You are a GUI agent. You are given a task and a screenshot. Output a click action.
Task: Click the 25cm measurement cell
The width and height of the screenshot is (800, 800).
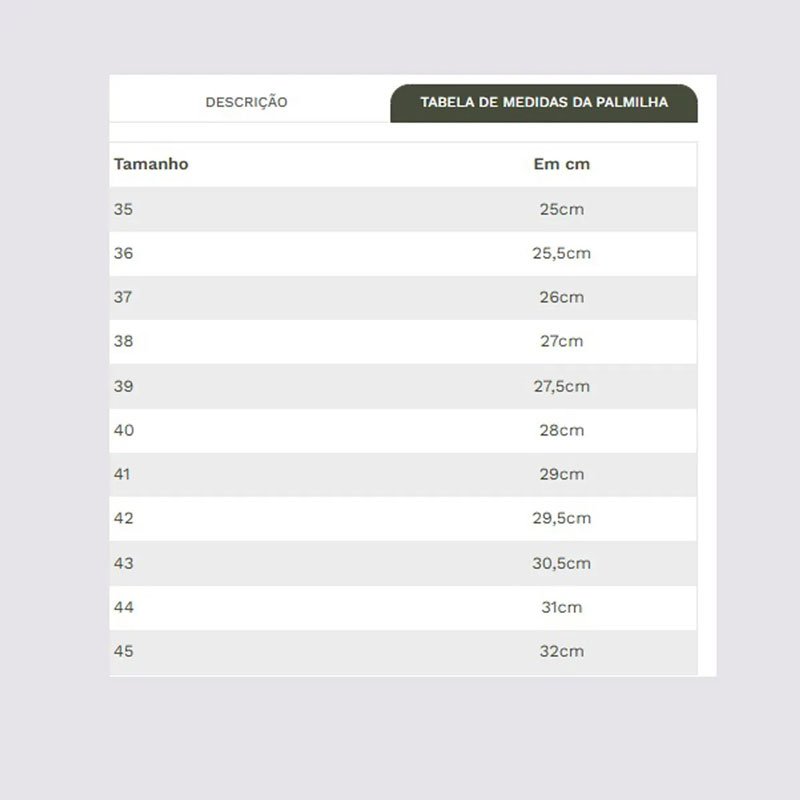coord(562,209)
